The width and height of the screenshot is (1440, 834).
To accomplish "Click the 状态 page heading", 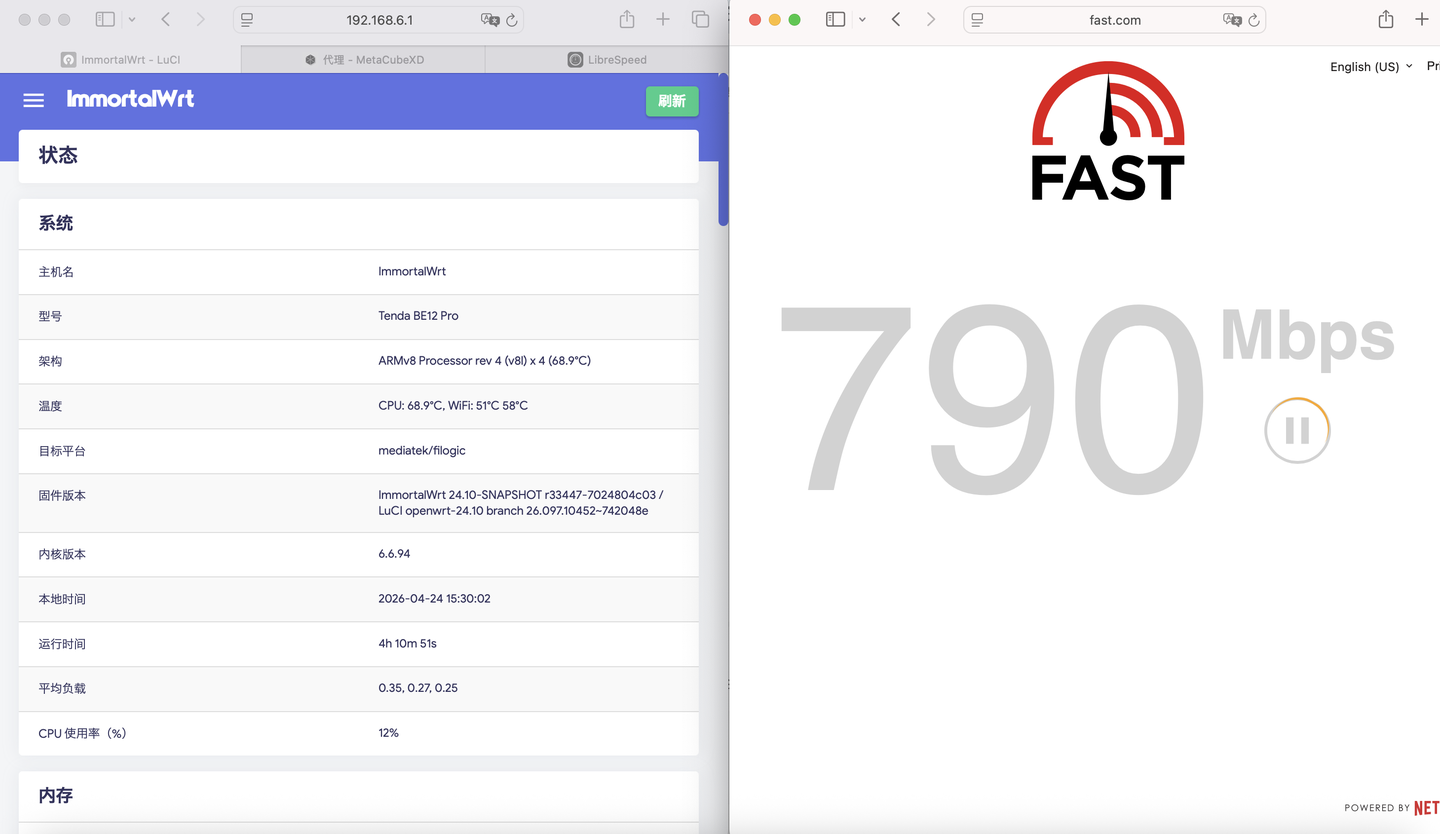I will click(x=58, y=155).
